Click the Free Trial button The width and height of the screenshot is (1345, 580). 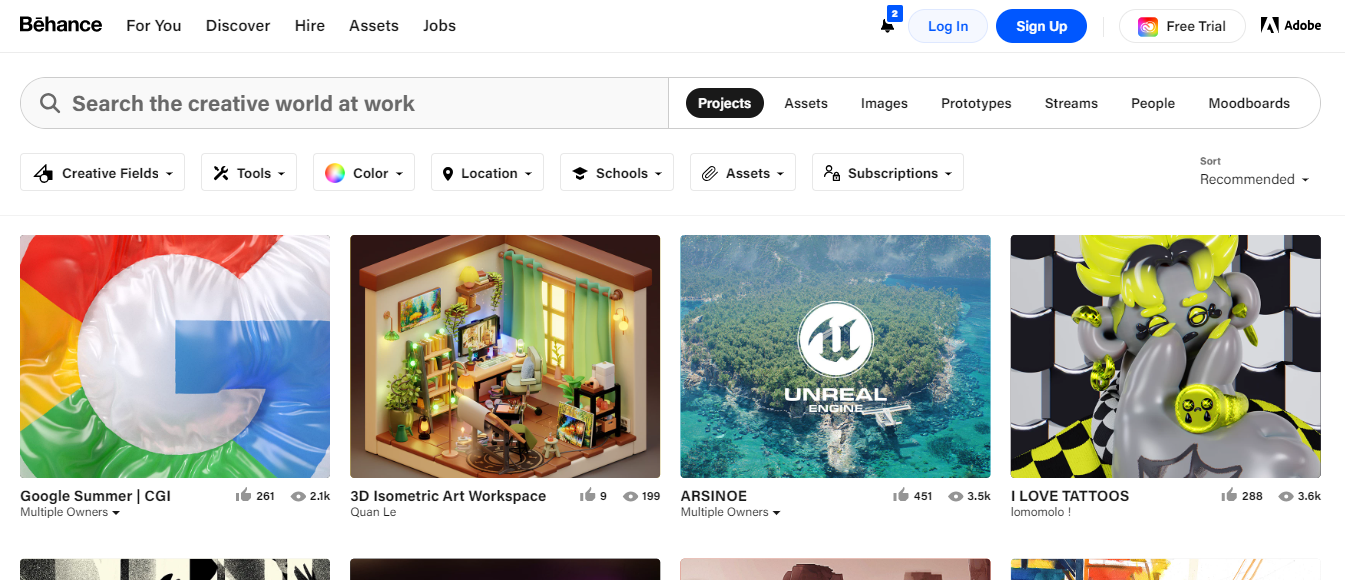(1182, 26)
